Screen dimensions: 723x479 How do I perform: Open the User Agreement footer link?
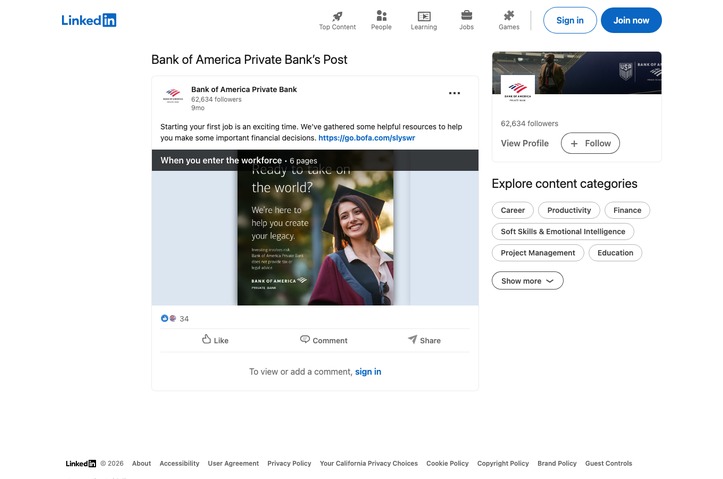click(x=233, y=463)
